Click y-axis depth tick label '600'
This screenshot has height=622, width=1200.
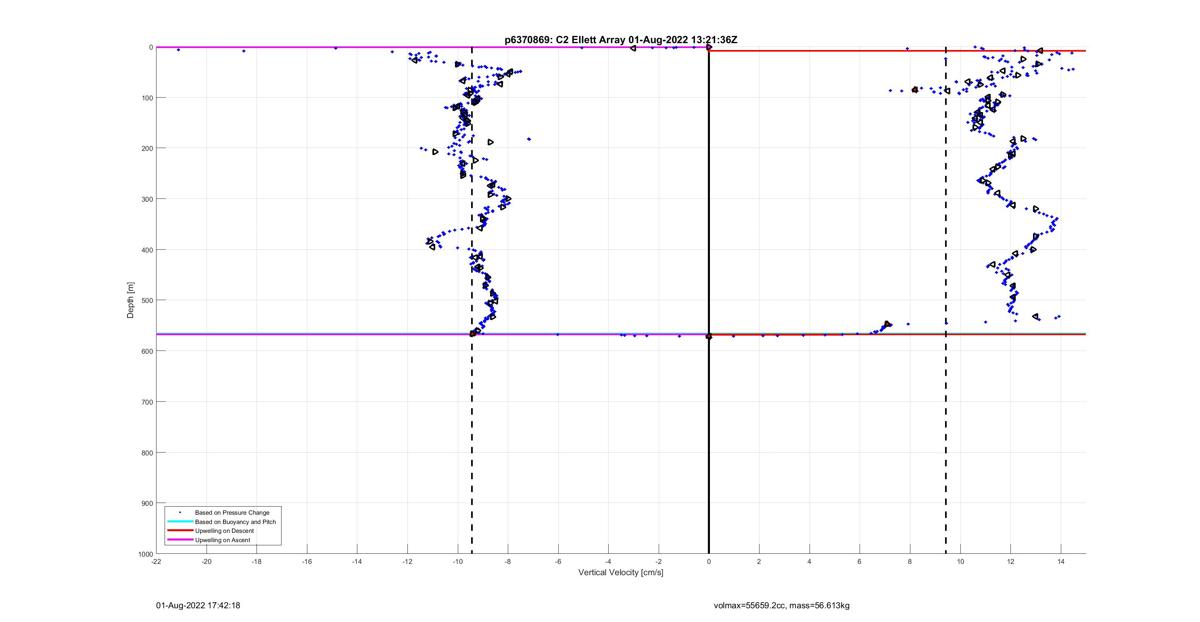146,351
